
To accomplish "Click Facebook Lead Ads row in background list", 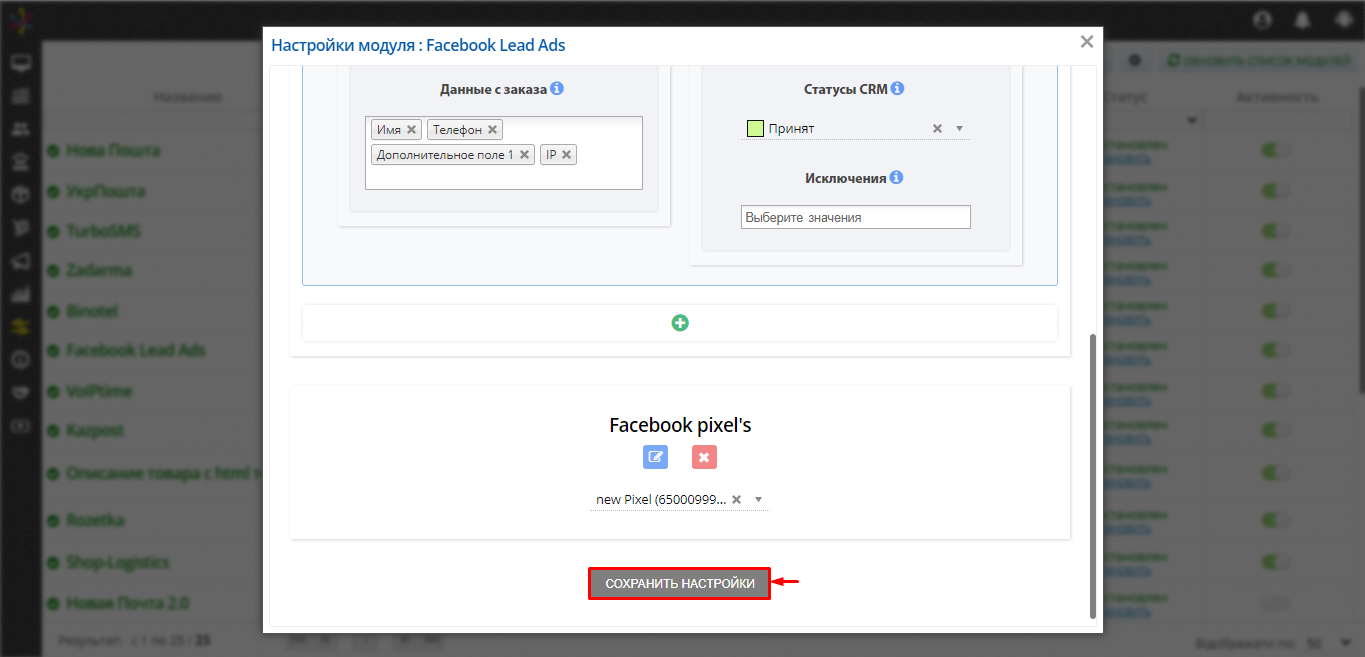I will (135, 350).
